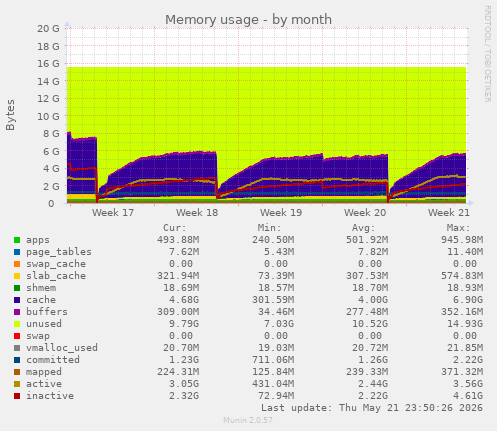This screenshot has height=431, width=497.
Task: Click the 'Last update' timestamp line
Action: tap(372, 408)
